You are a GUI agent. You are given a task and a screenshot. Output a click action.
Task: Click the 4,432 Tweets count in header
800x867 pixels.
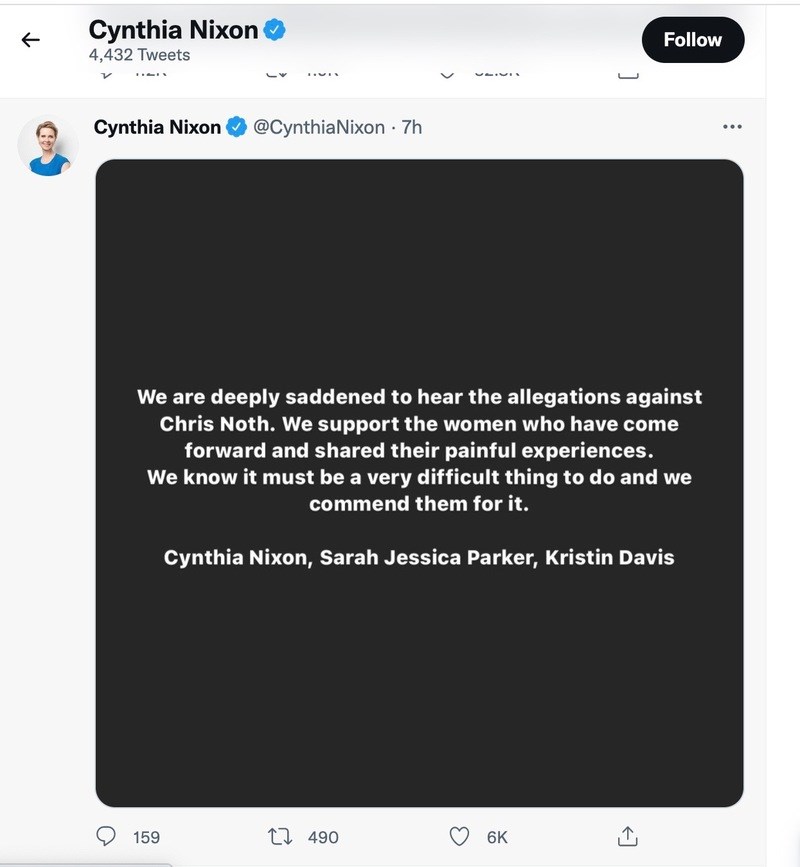tap(139, 55)
